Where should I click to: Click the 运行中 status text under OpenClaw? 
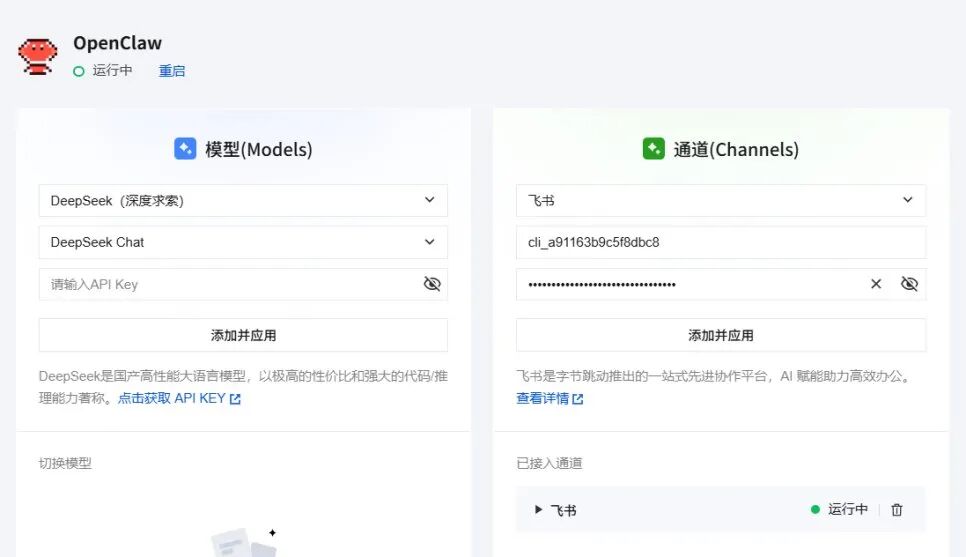coord(112,71)
